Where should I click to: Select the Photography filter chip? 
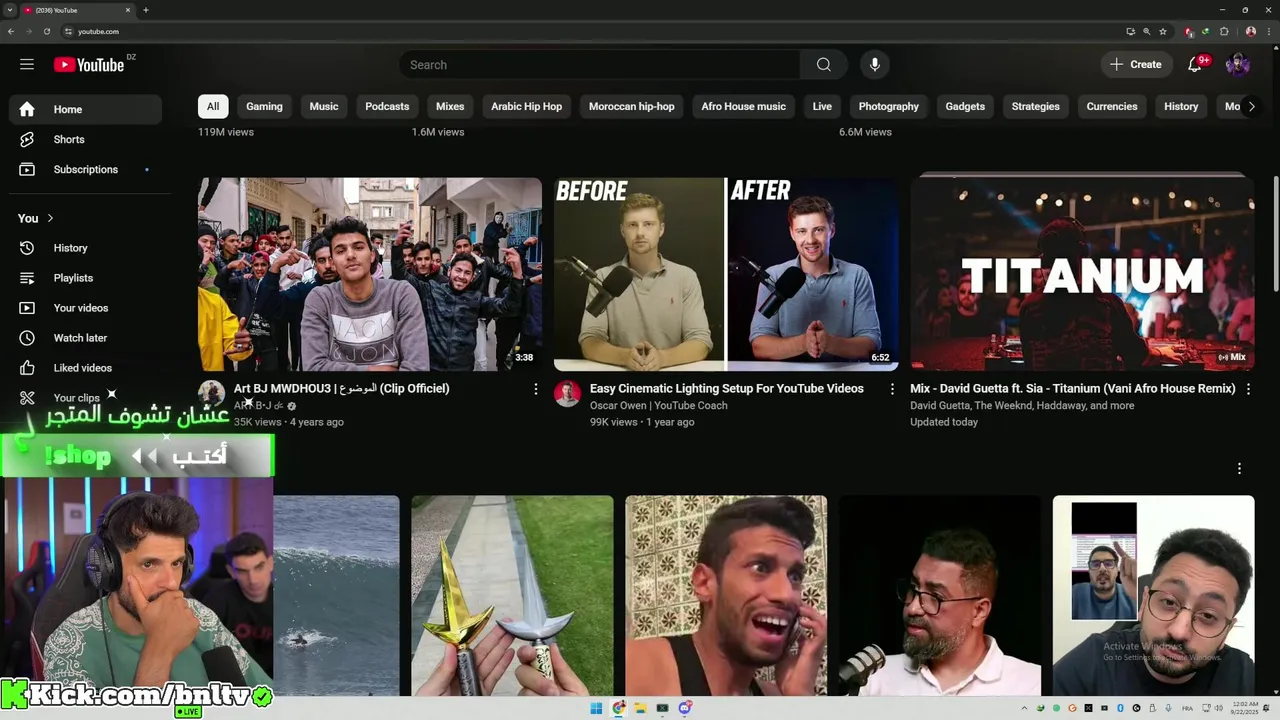888,106
